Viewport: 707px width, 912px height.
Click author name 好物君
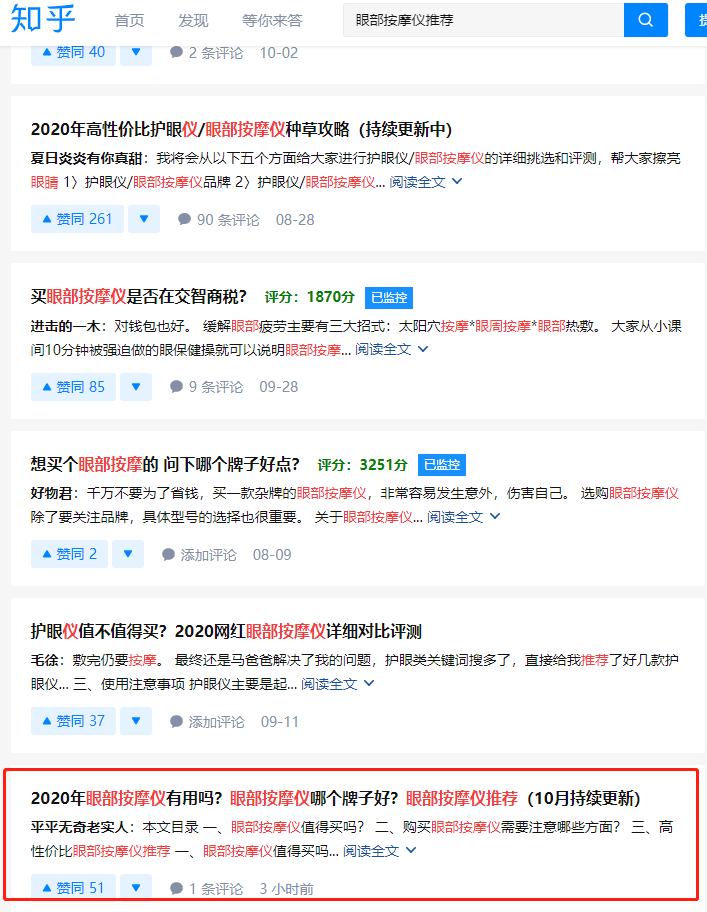pos(51,493)
